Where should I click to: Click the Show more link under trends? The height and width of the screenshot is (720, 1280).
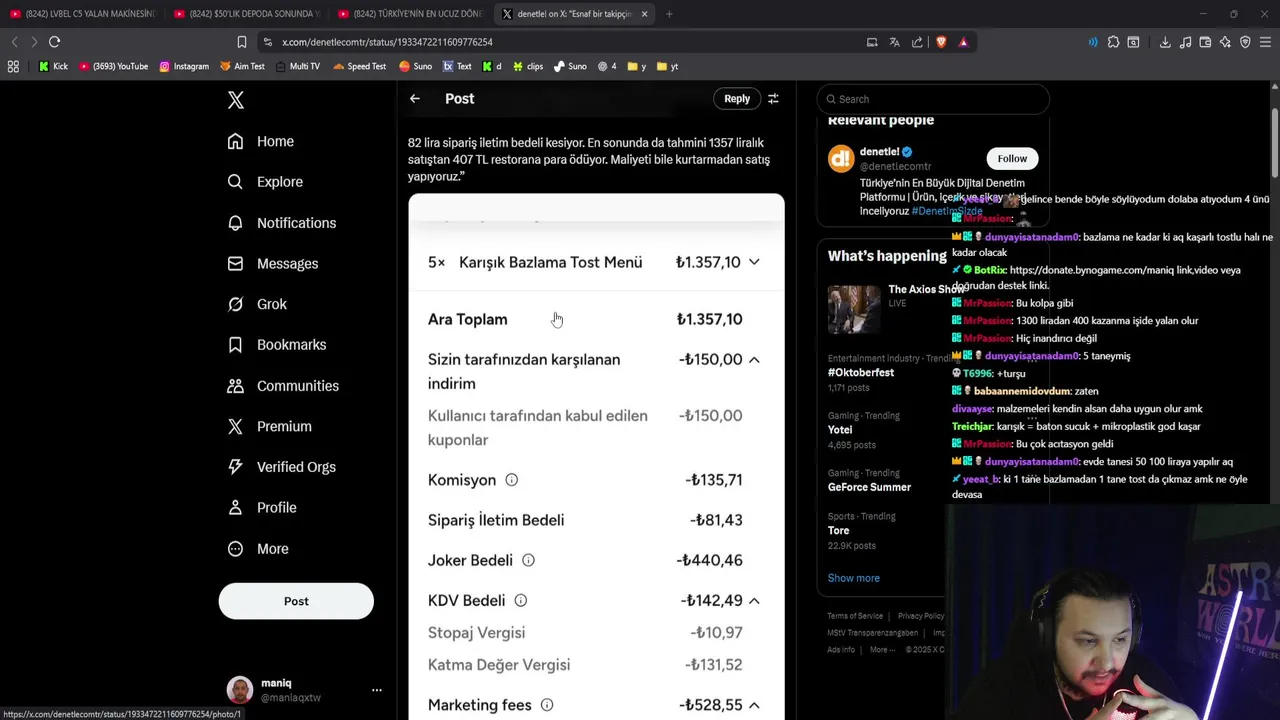coord(853,578)
